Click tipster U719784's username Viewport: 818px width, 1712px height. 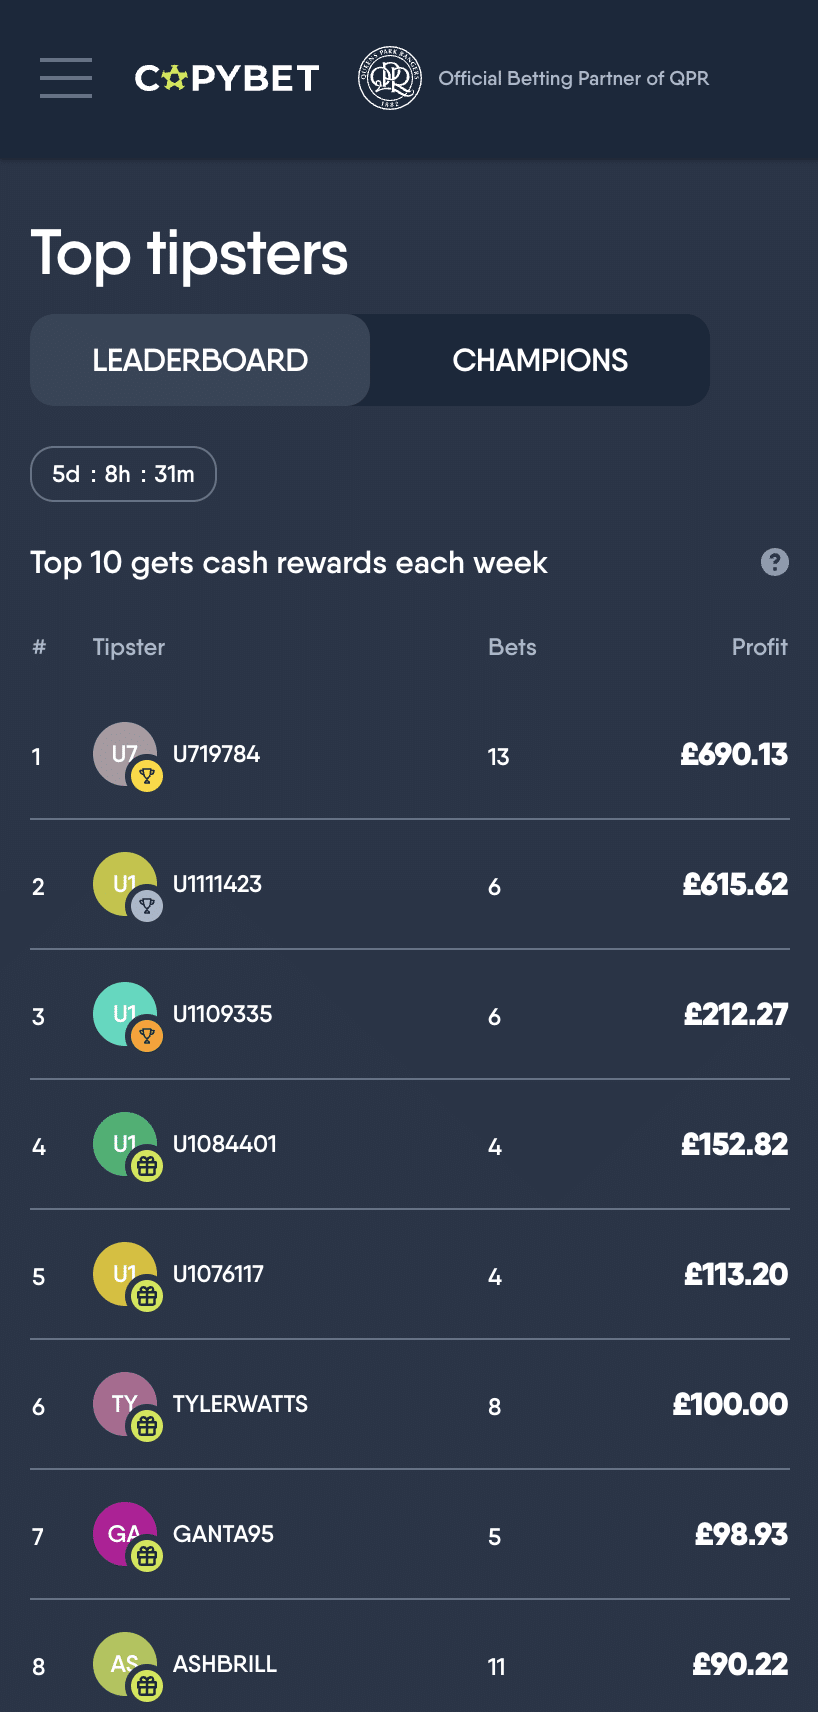(216, 755)
